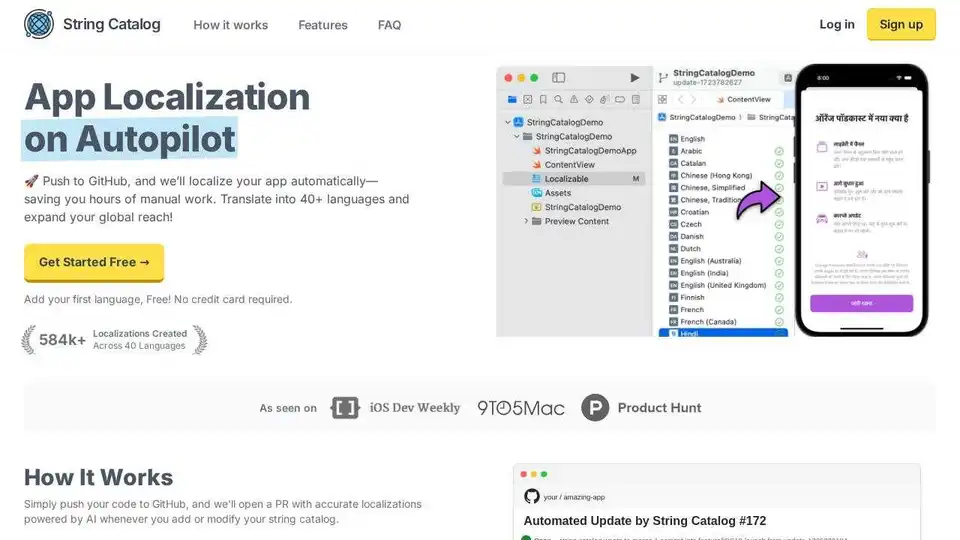Open the FAQ nav link
Viewport: 960px width, 540px height.
click(389, 25)
